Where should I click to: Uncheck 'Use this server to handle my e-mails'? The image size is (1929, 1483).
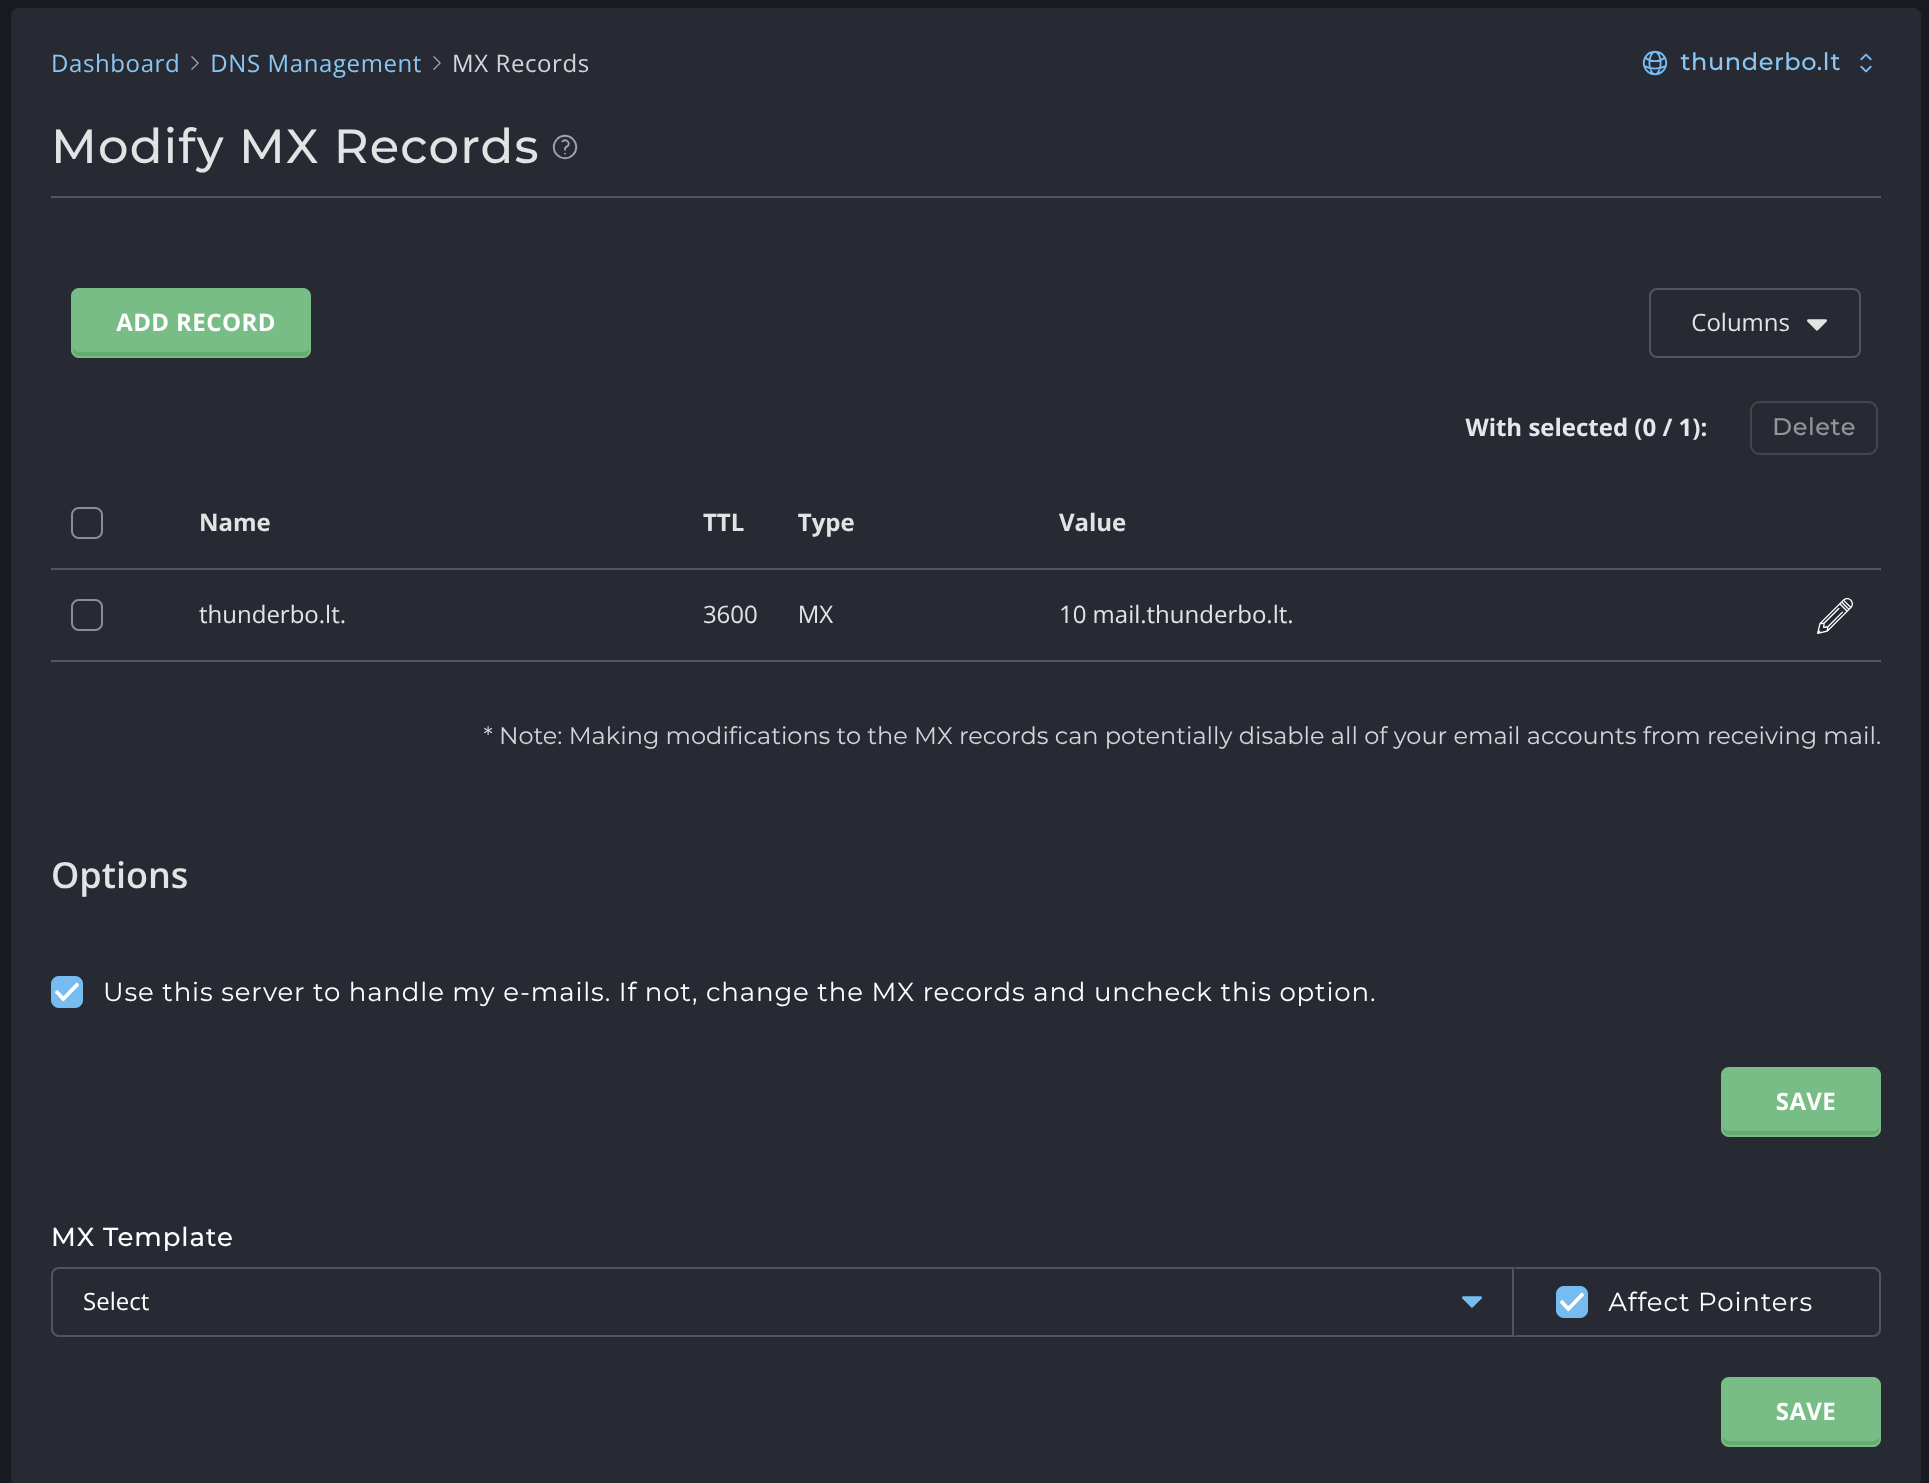pyautogui.click(x=67, y=992)
